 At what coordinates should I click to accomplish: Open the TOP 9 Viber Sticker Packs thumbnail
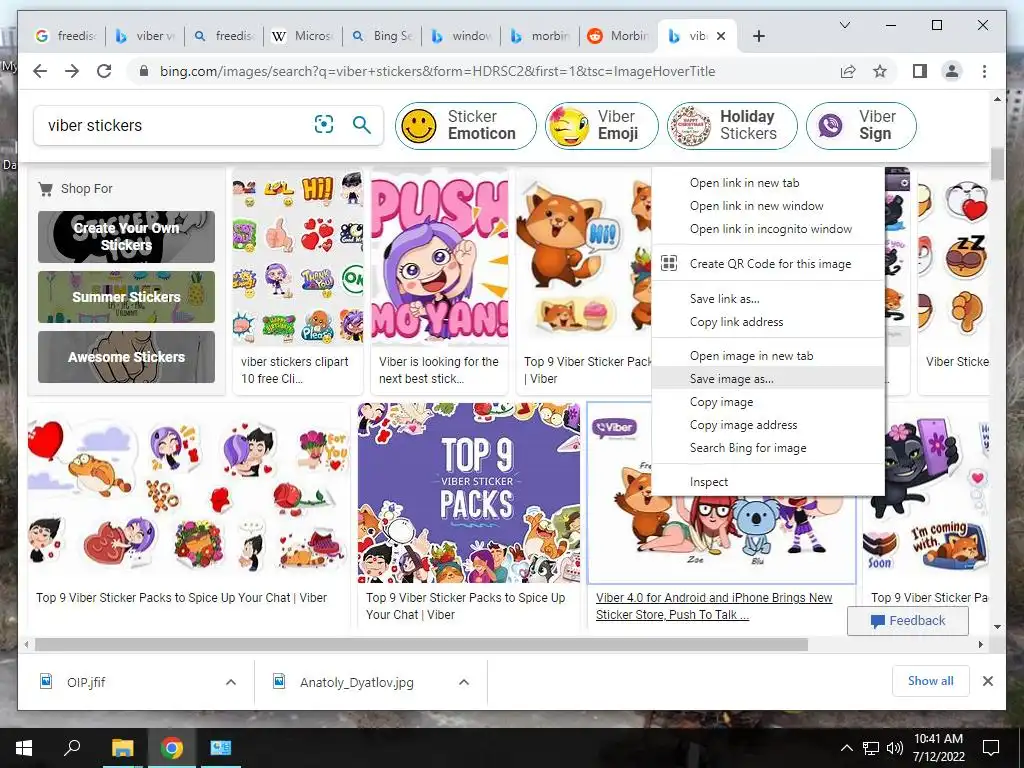468,492
